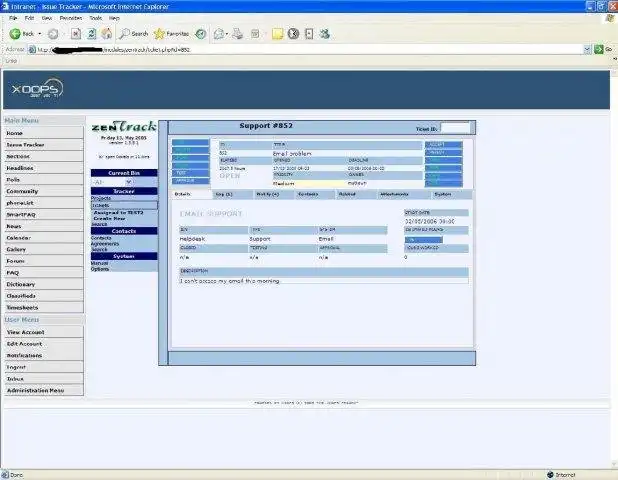Open SmartFAQ in Main Menu
Image resolution: width=618 pixels, height=480 pixels.
pyautogui.click(x=44, y=214)
